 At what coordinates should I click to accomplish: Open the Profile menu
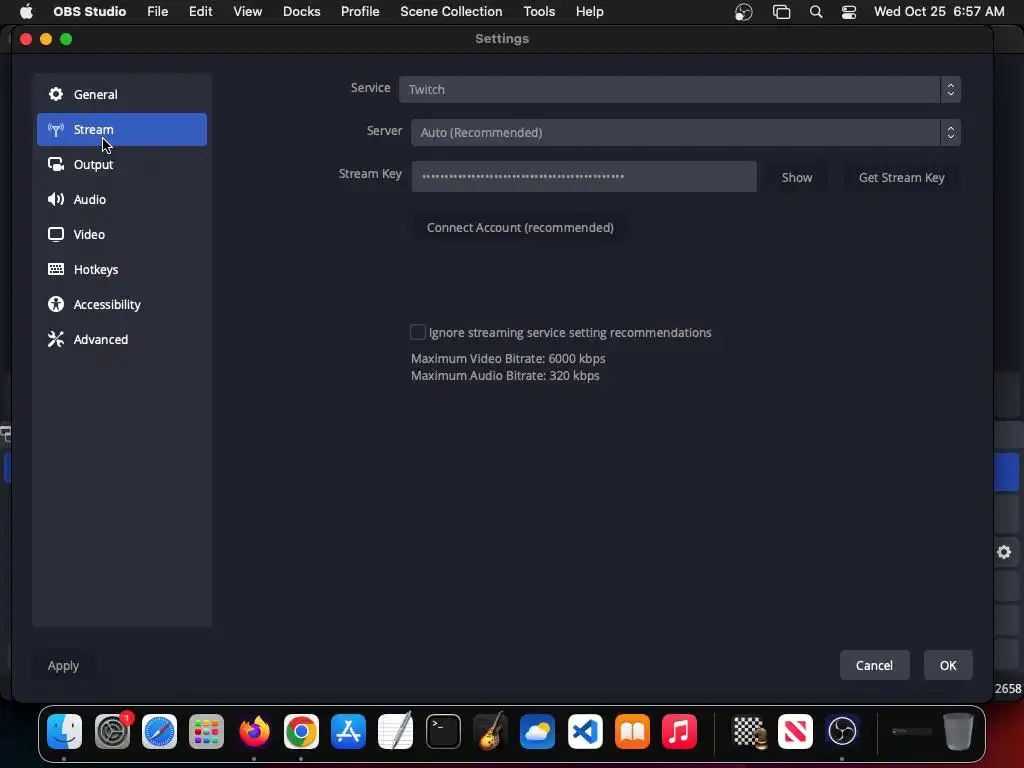click(360, 12)
